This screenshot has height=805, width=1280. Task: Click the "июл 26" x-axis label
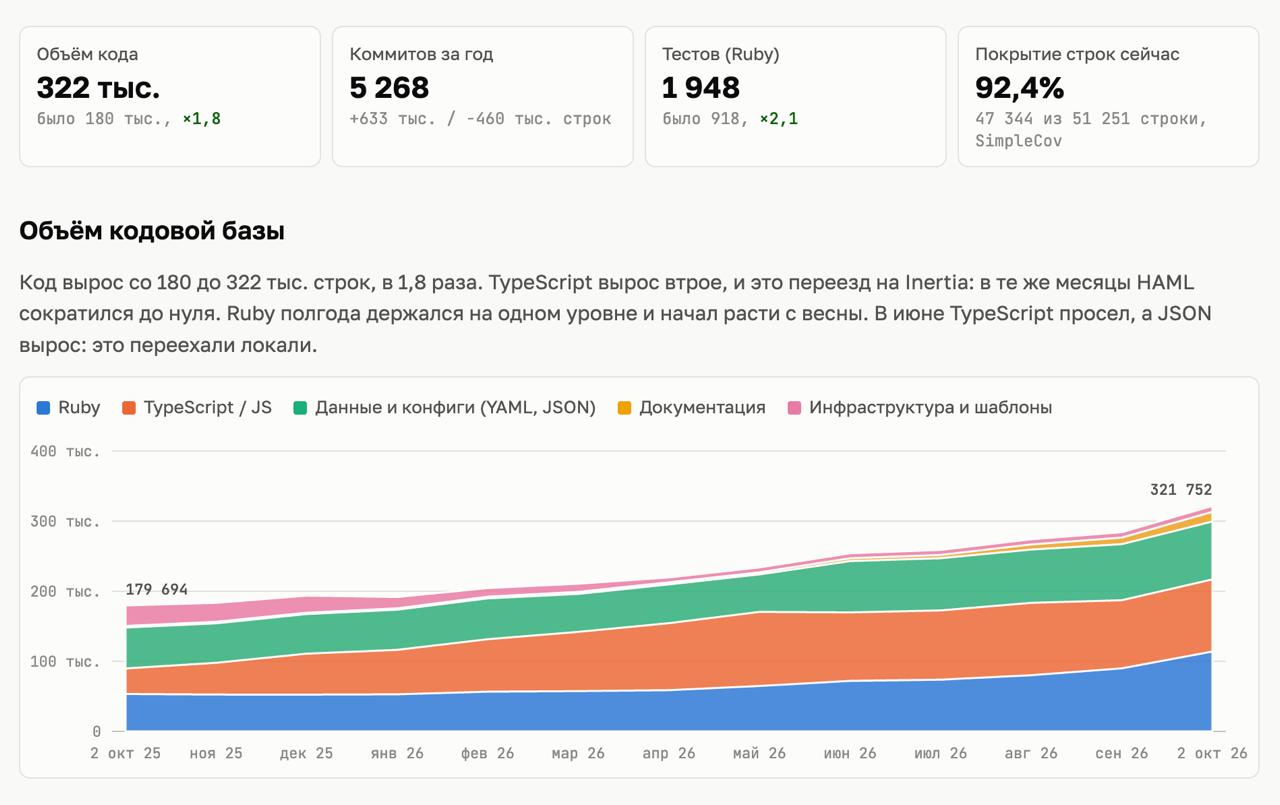(x=940, y=753)
